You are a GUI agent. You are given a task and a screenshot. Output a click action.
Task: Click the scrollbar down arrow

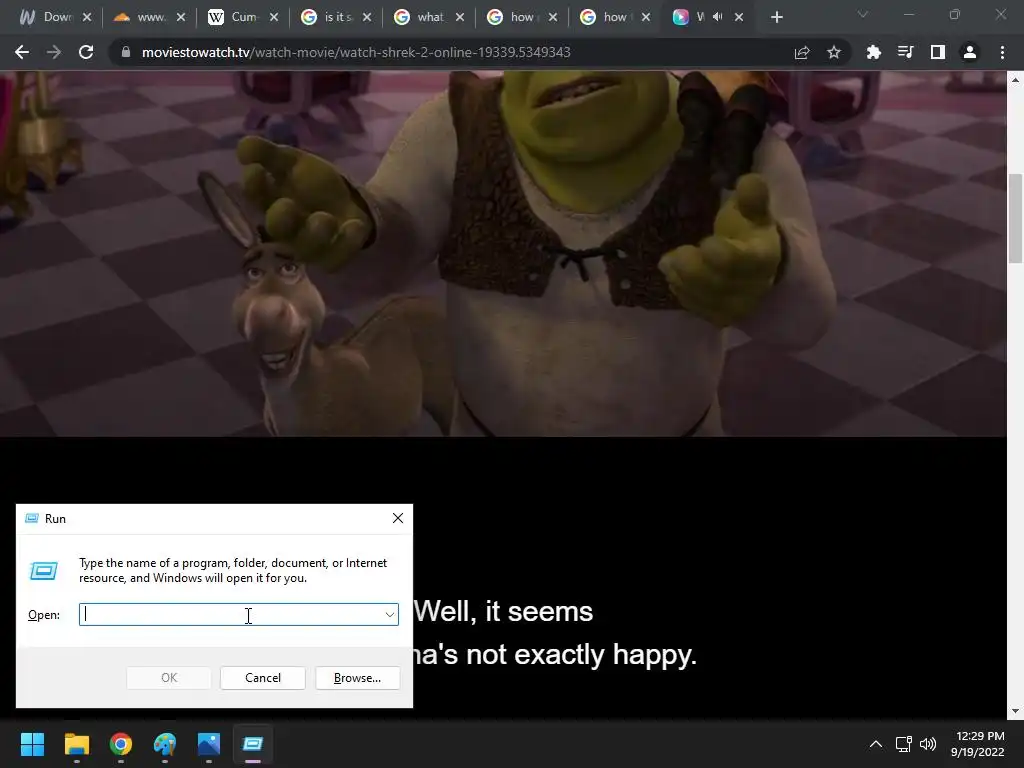tap(1015, 711)
